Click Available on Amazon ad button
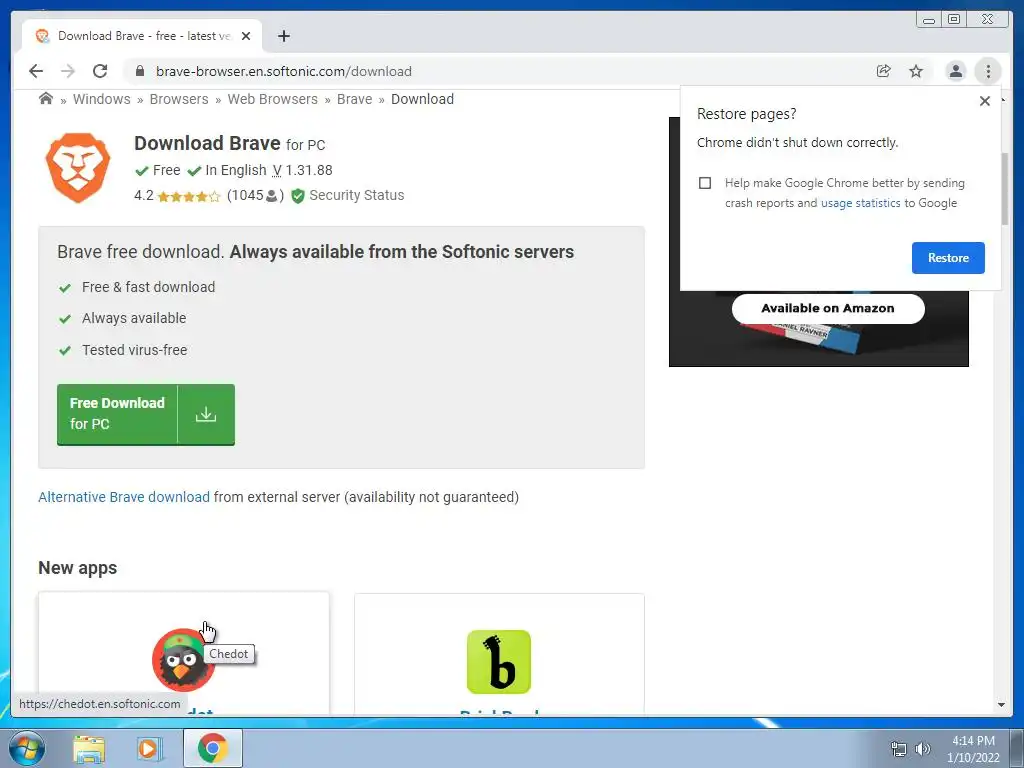This screenshot has width=1024, height=768. coord(828,308)
